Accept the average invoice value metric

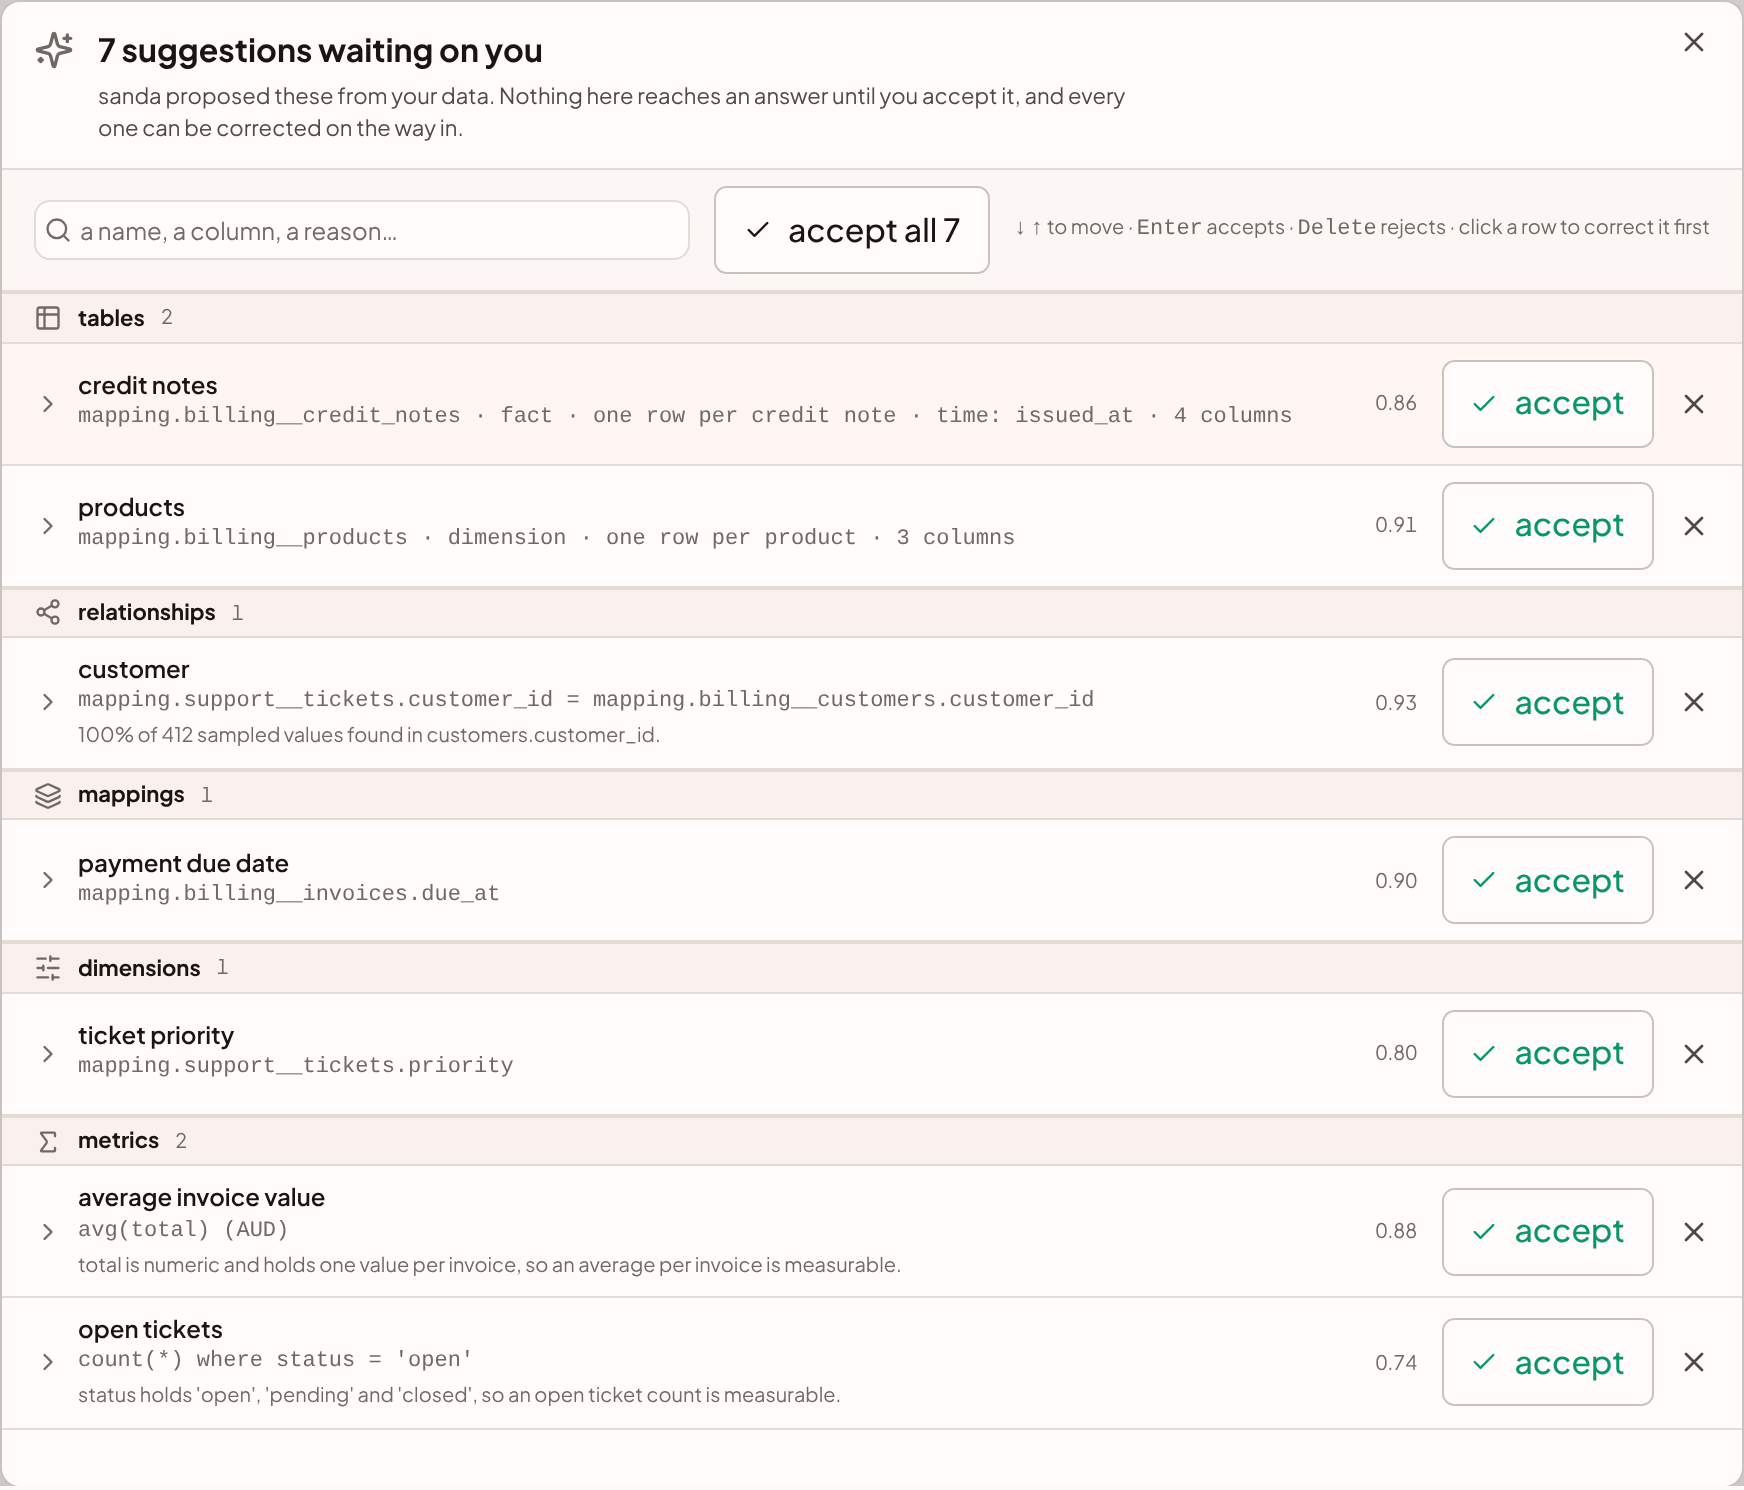1547,1232
